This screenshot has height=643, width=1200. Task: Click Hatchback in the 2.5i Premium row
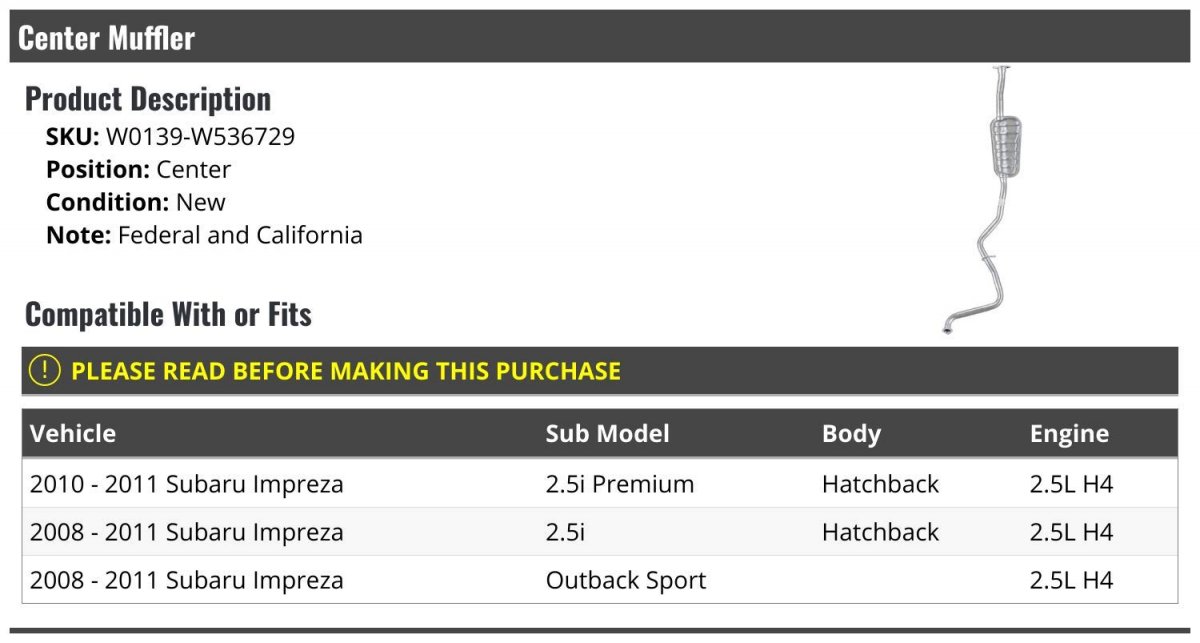880,484
